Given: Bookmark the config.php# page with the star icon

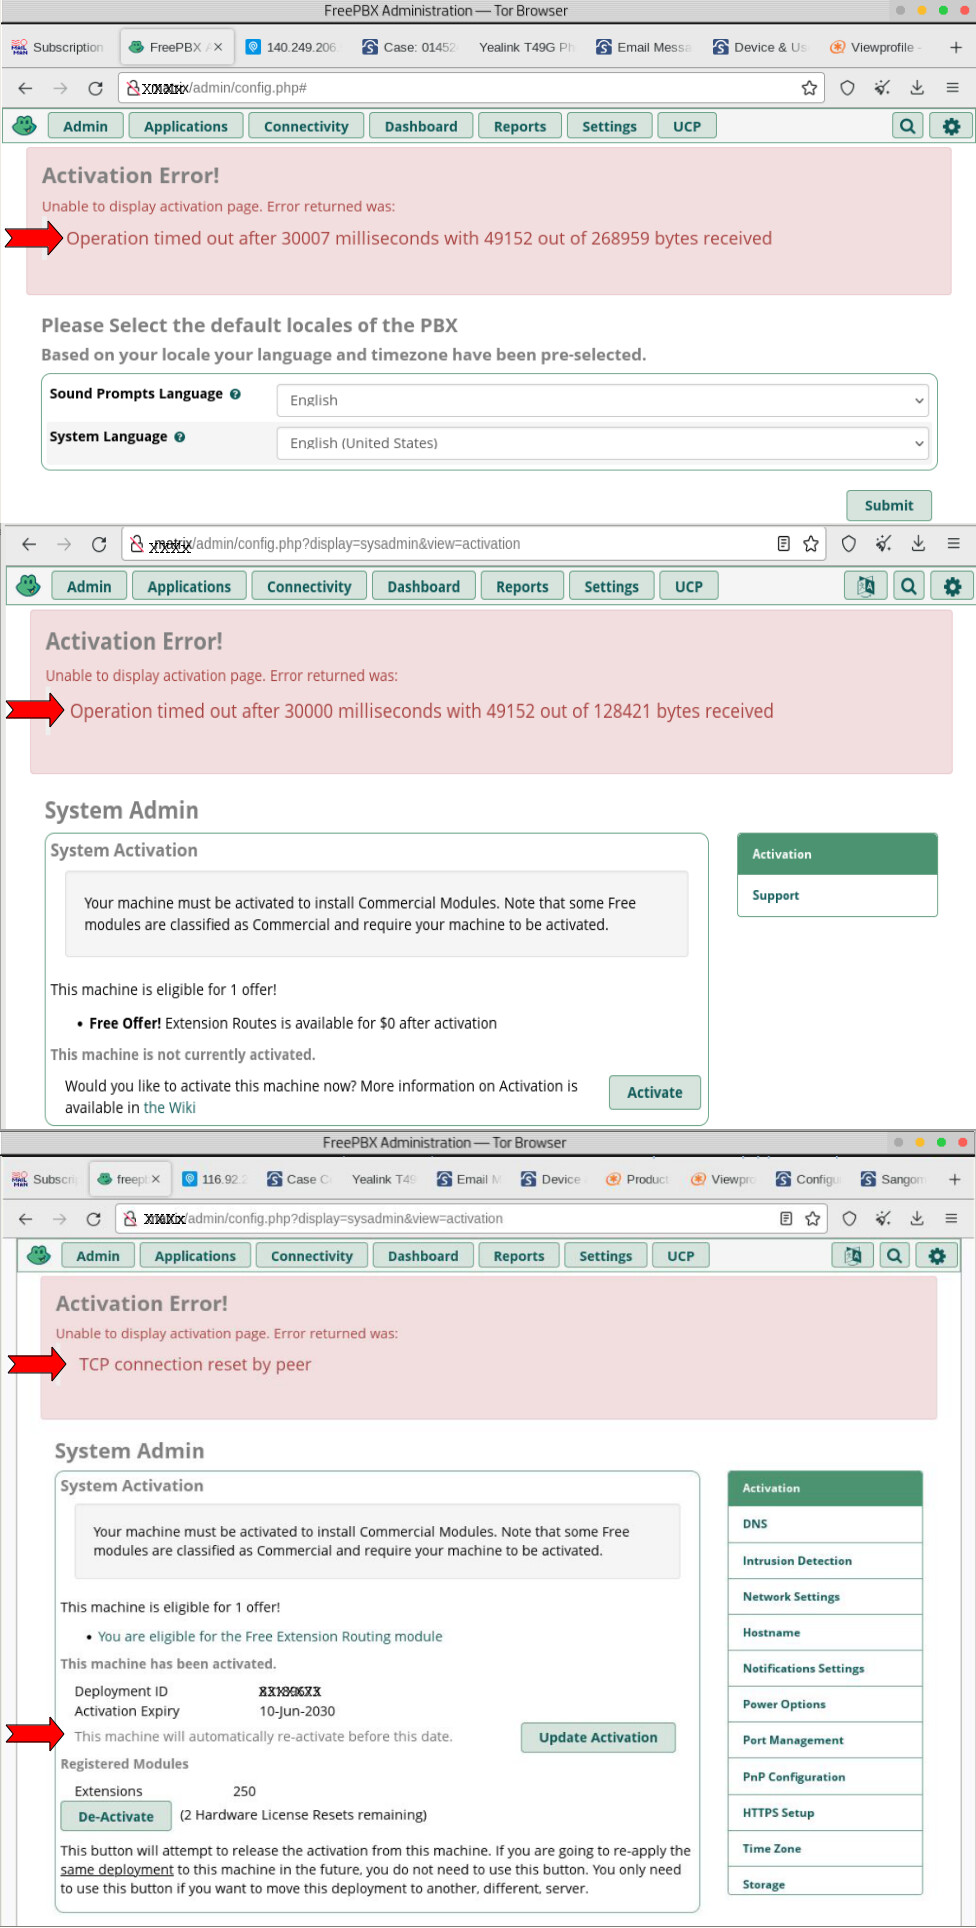Looking at the screenshot, I should point(809,88).
